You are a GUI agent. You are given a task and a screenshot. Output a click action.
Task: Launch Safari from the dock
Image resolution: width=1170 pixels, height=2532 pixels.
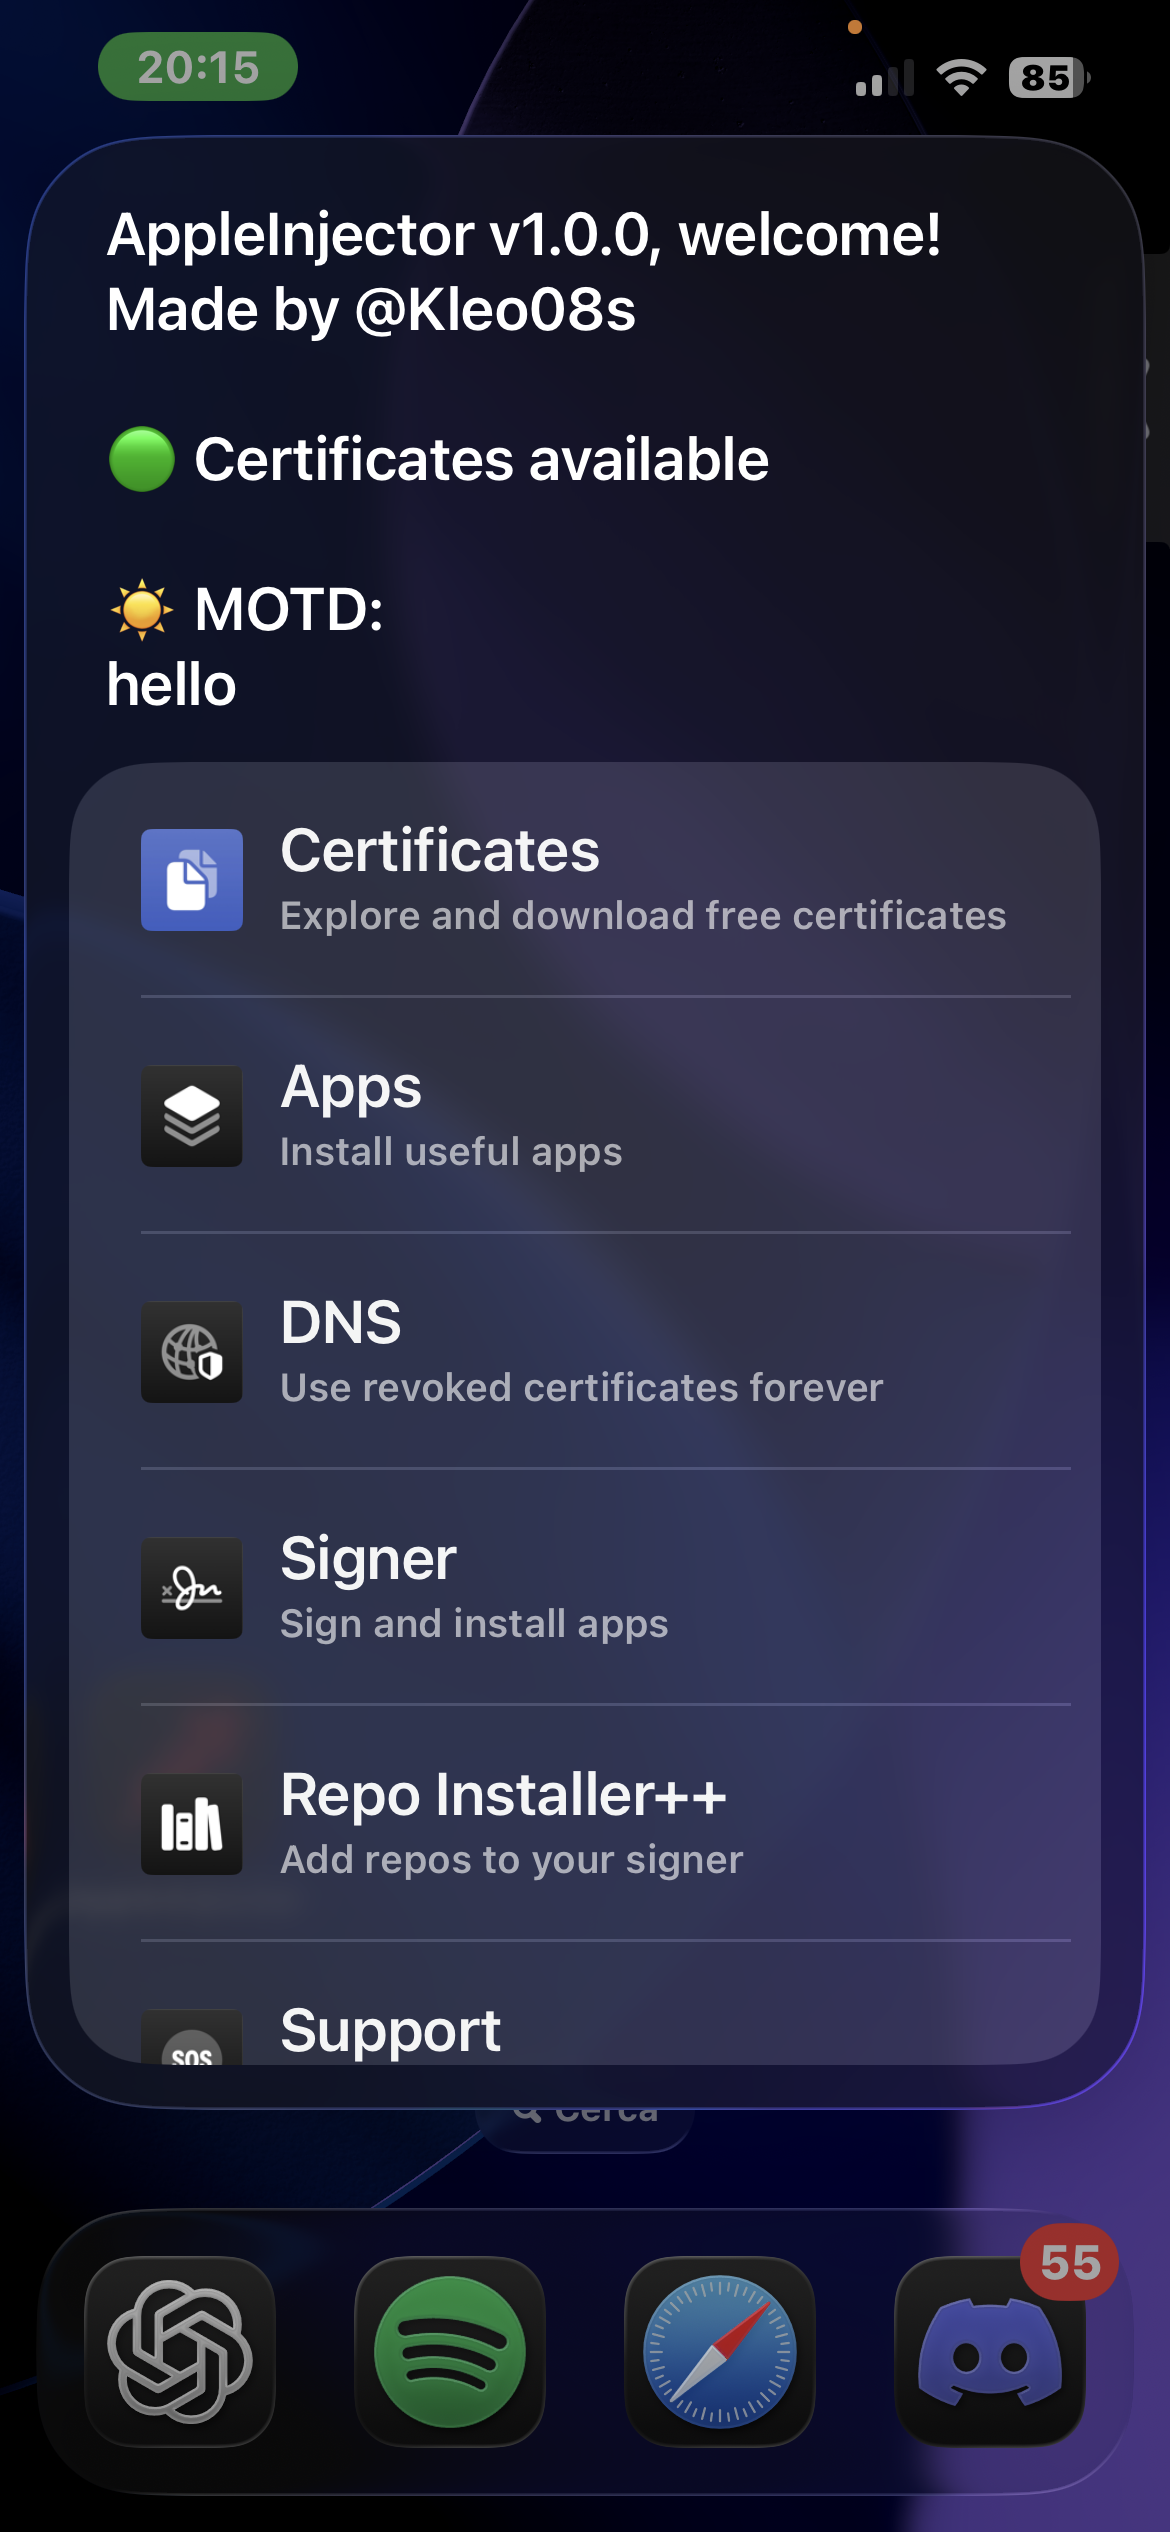(x=720, y=2352)
